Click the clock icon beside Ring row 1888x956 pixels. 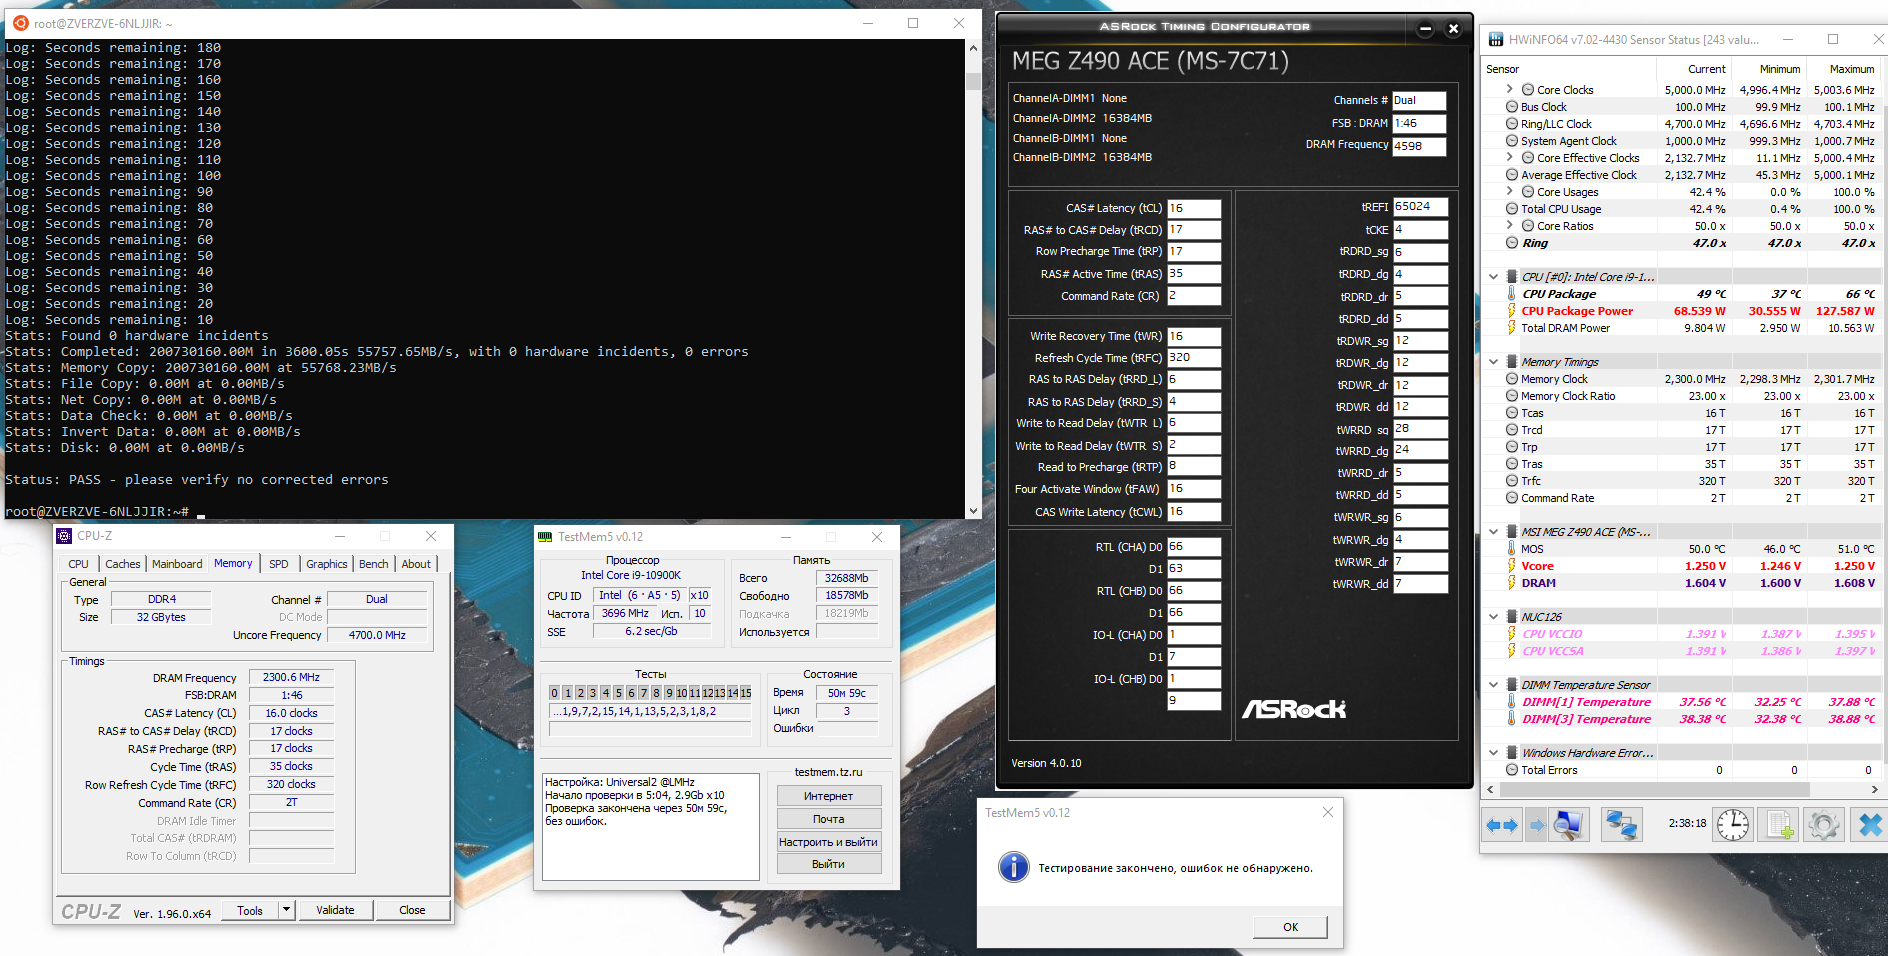[x=1512, y=243]
